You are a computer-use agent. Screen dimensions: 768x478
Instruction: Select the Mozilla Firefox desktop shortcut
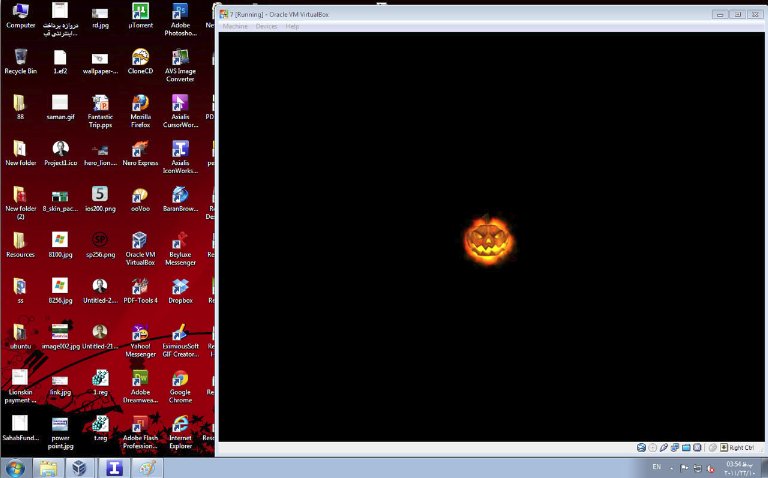[141, 111]
